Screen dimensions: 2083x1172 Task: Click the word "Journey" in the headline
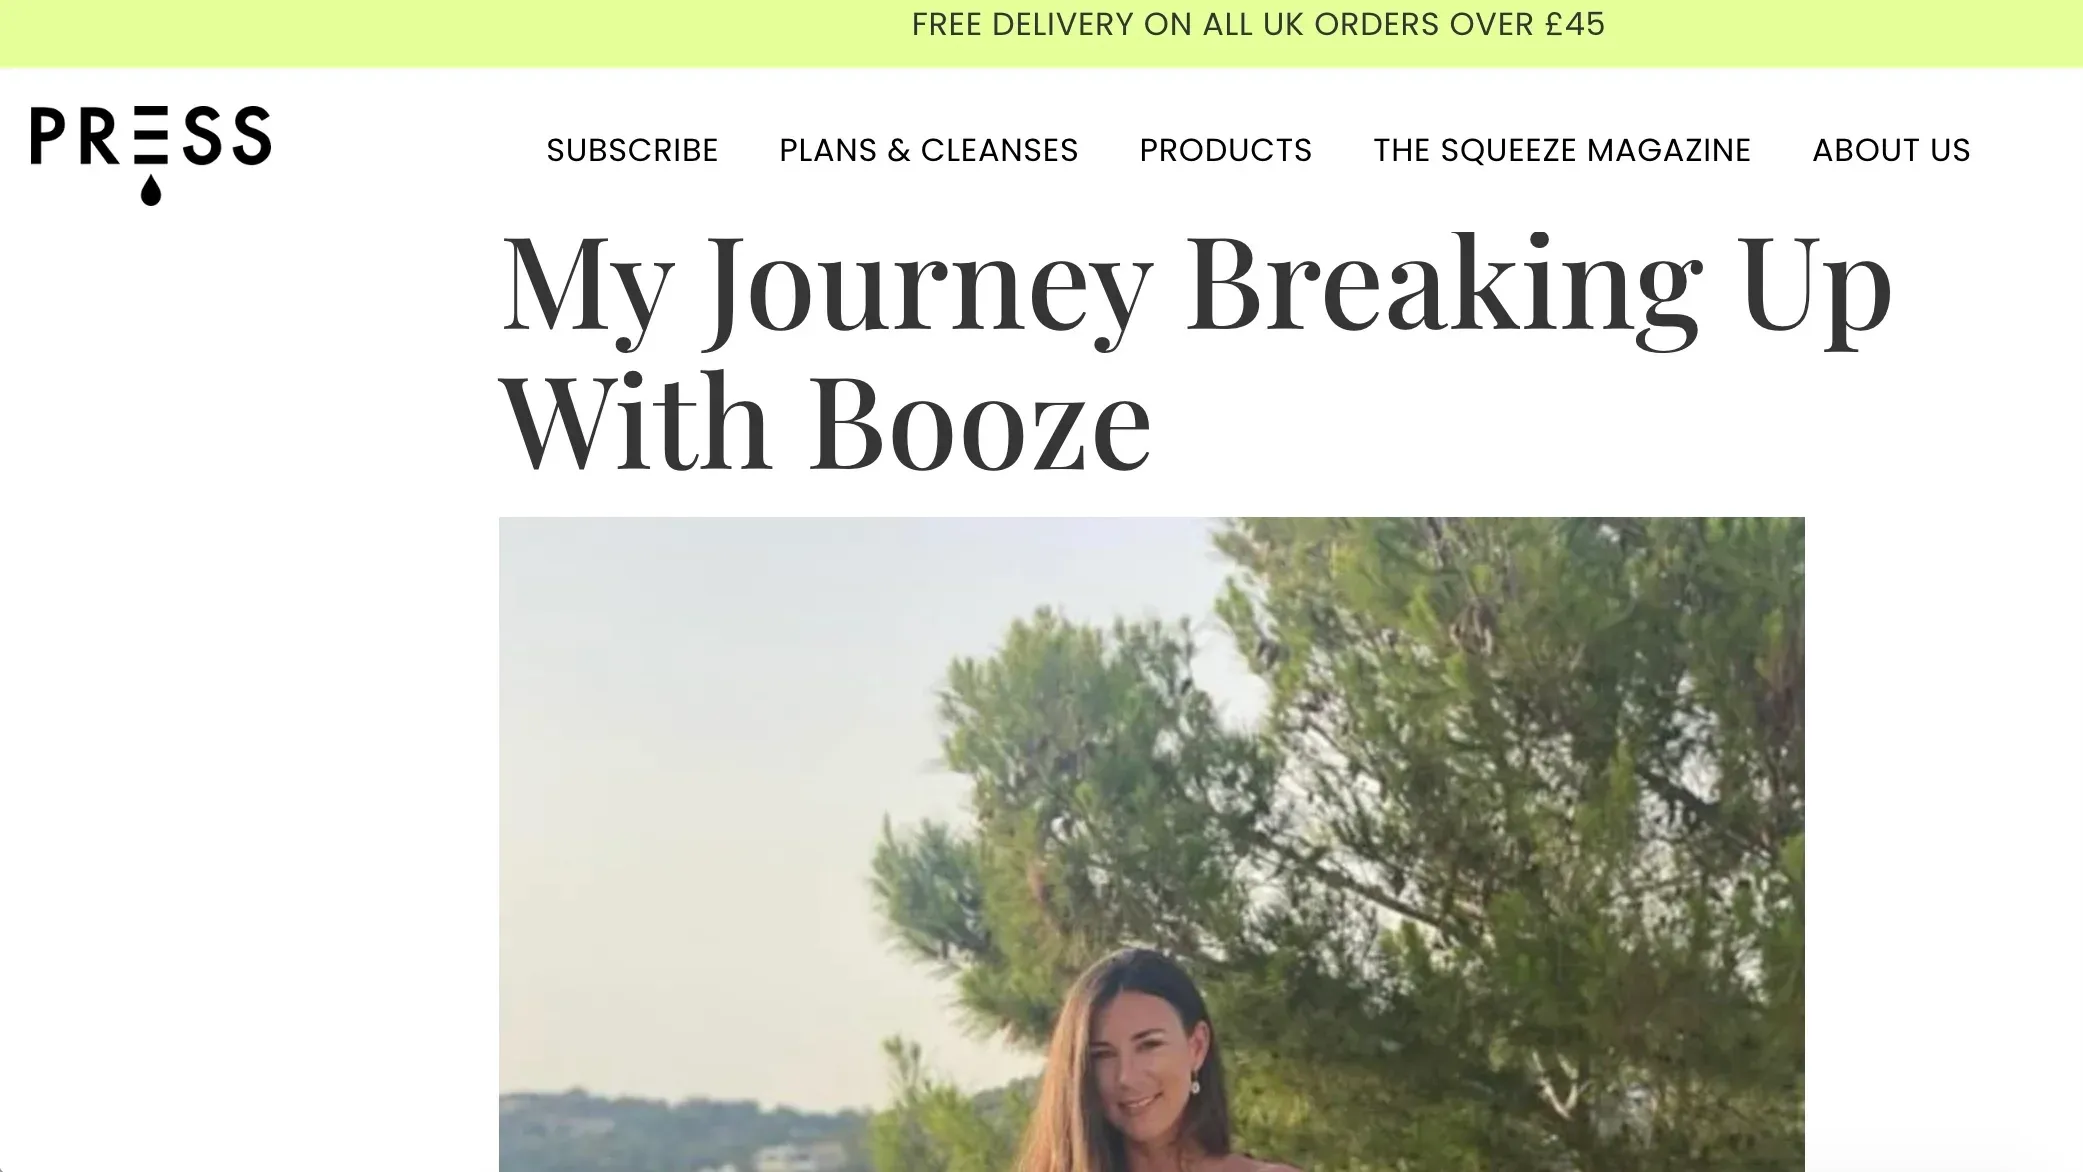coord(930,284)
